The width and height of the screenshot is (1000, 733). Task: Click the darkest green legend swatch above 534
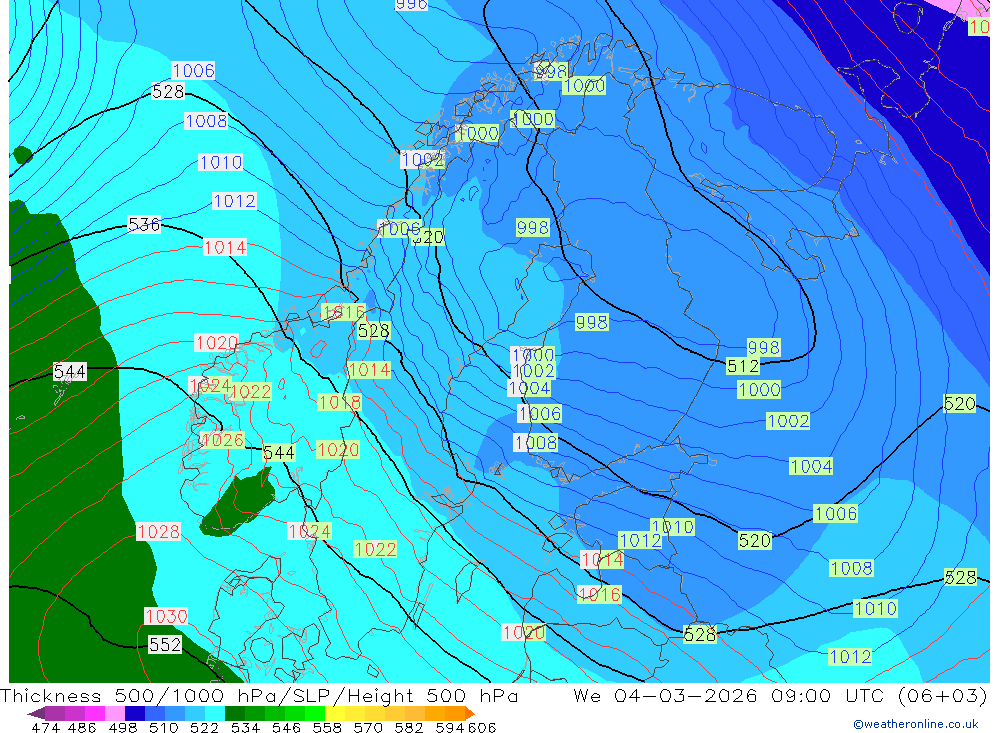[235, 713]
